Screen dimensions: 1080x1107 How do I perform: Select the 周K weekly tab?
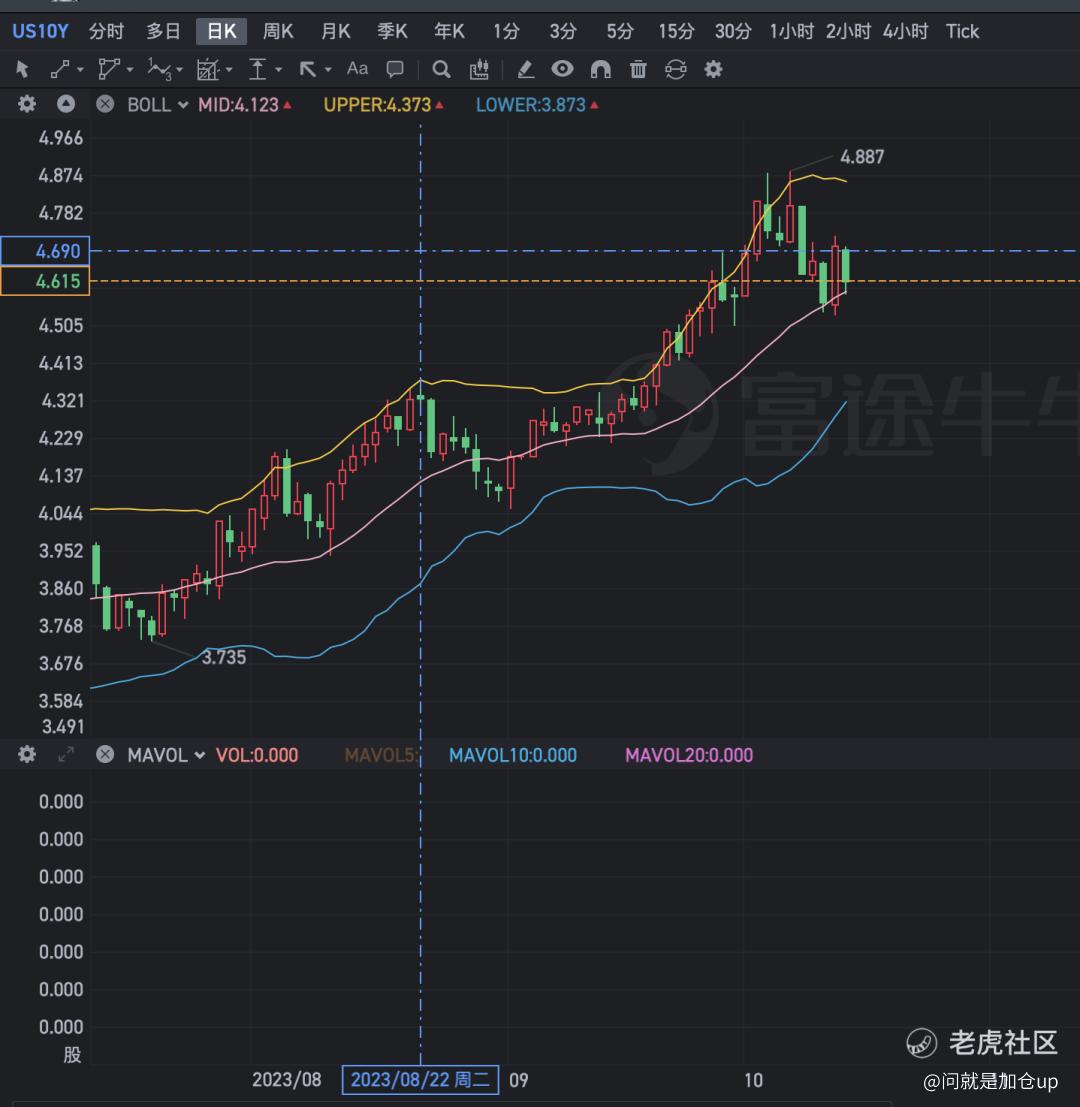point(278,31)
